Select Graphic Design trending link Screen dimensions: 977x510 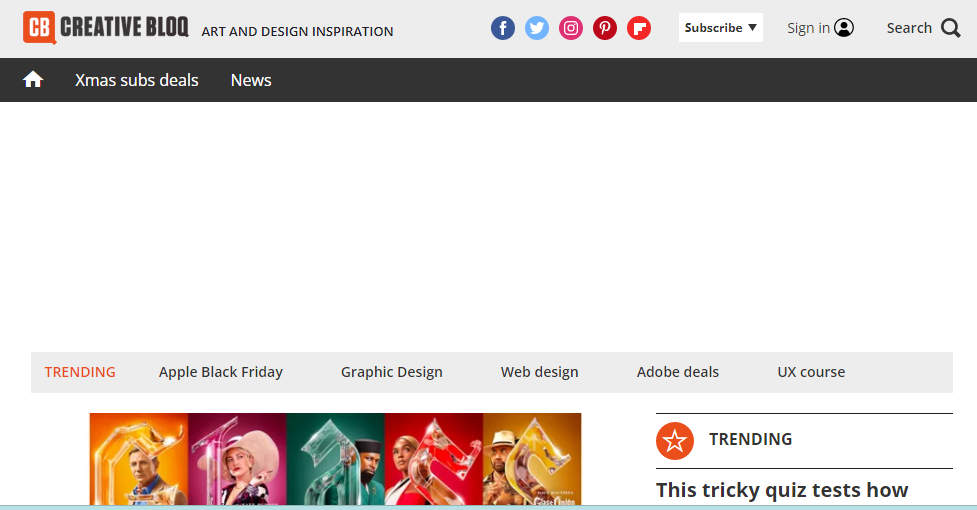[391, 372]
